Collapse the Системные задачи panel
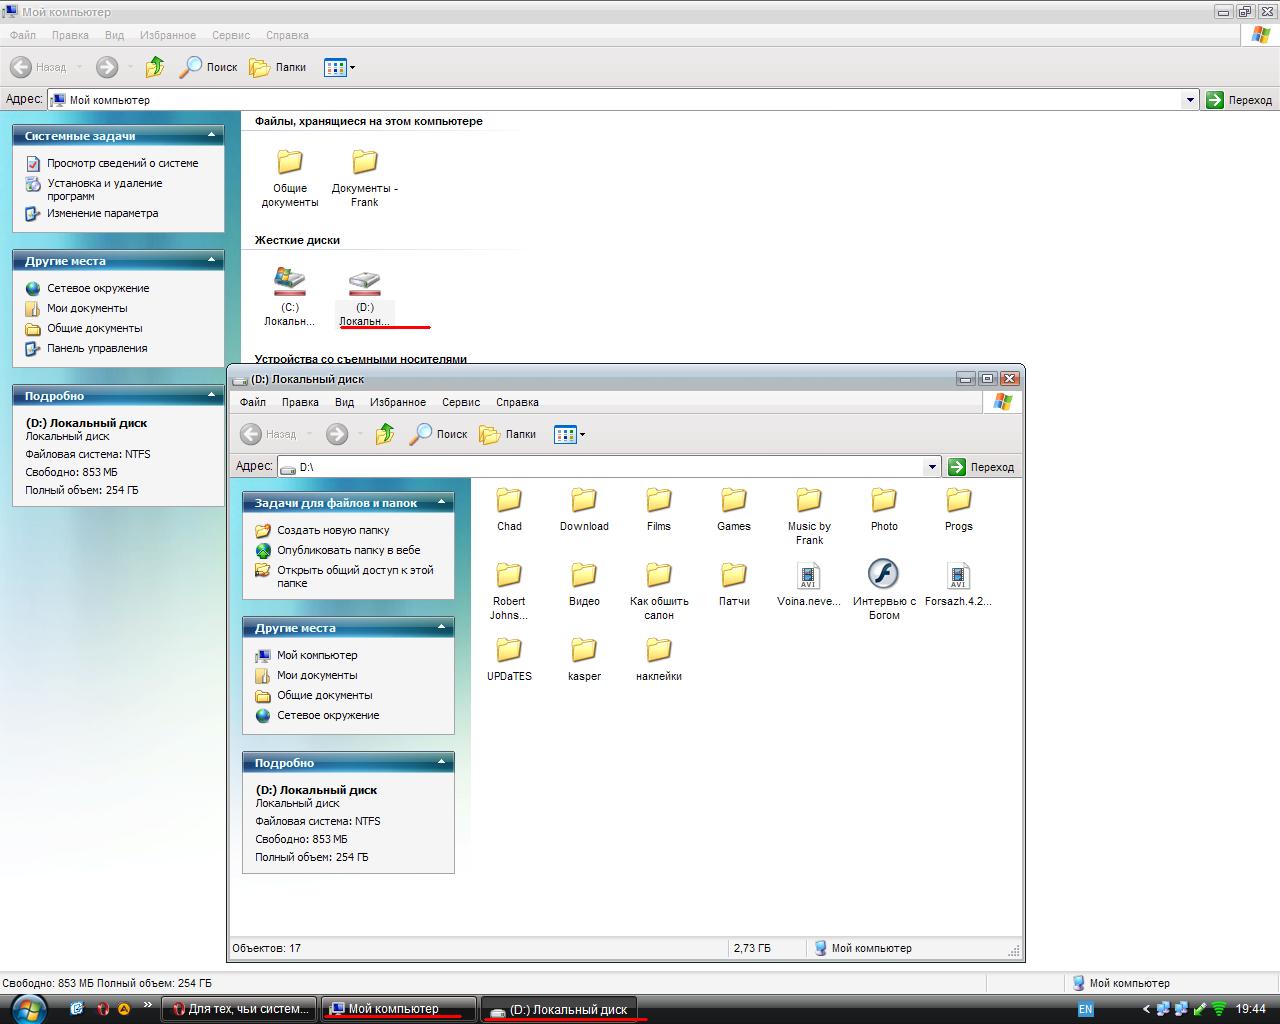 211,135
